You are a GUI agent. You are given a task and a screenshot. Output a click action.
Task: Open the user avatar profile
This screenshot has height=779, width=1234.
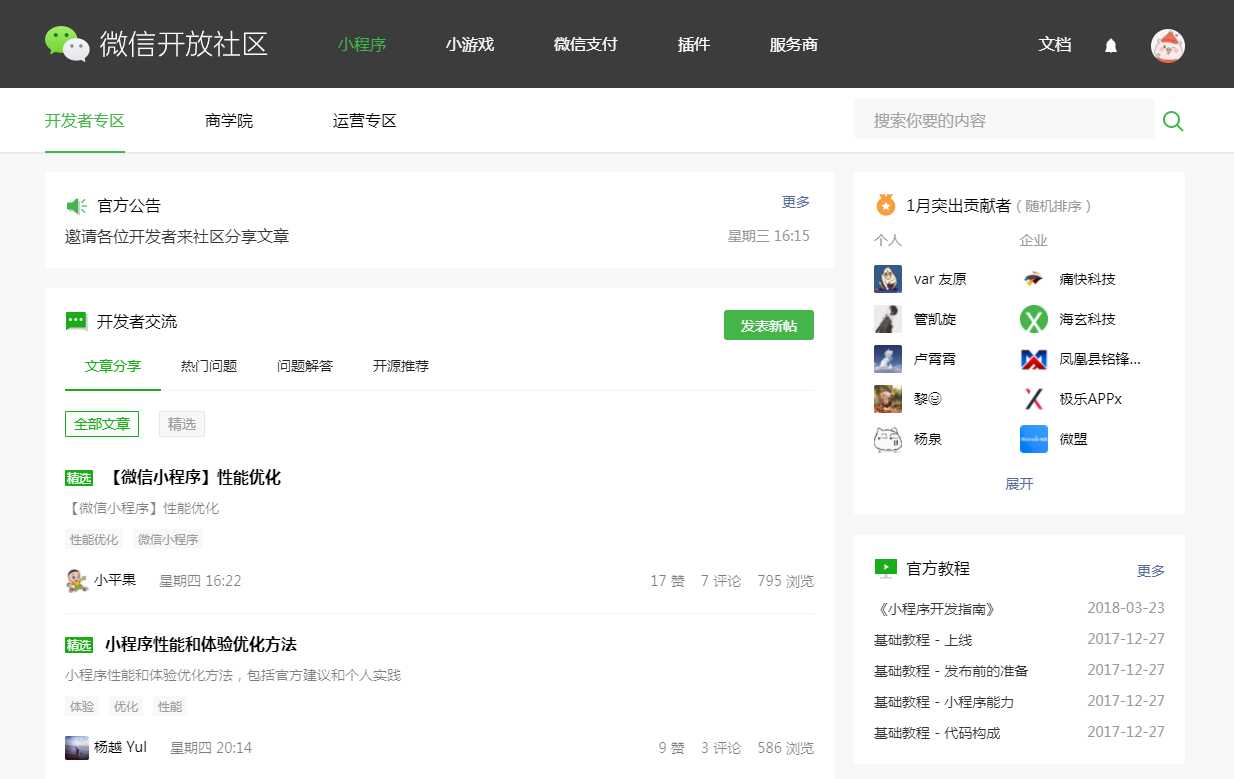click(1168, 45)
